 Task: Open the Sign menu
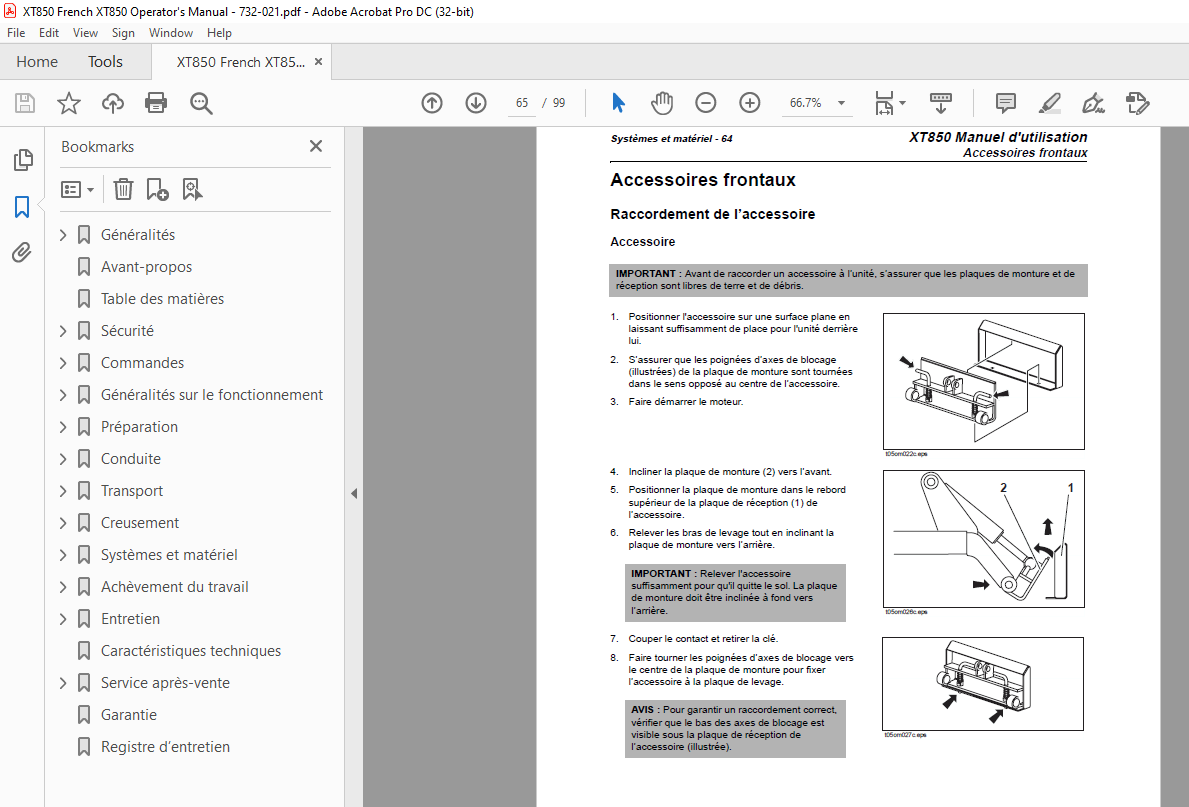pyautogui.click(x=123, y=33)
